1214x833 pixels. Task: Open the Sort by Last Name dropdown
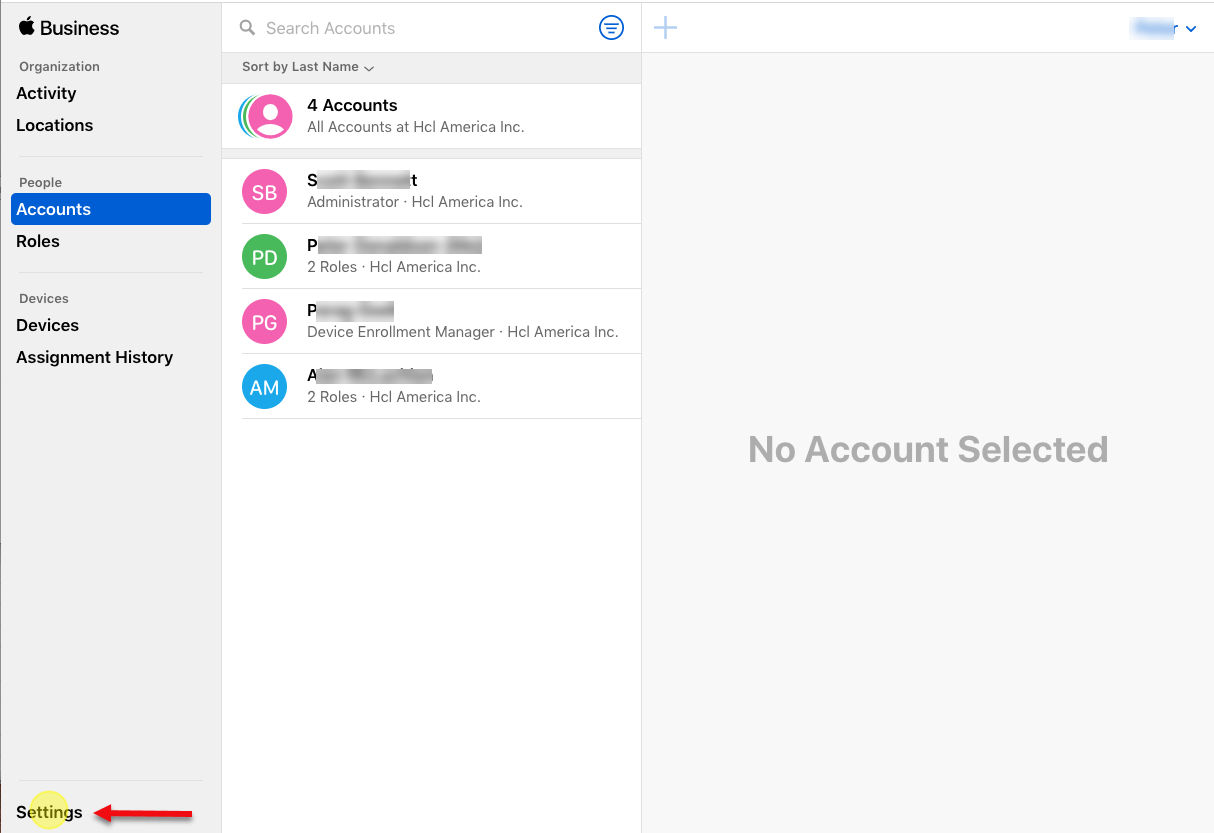[308, 67]
